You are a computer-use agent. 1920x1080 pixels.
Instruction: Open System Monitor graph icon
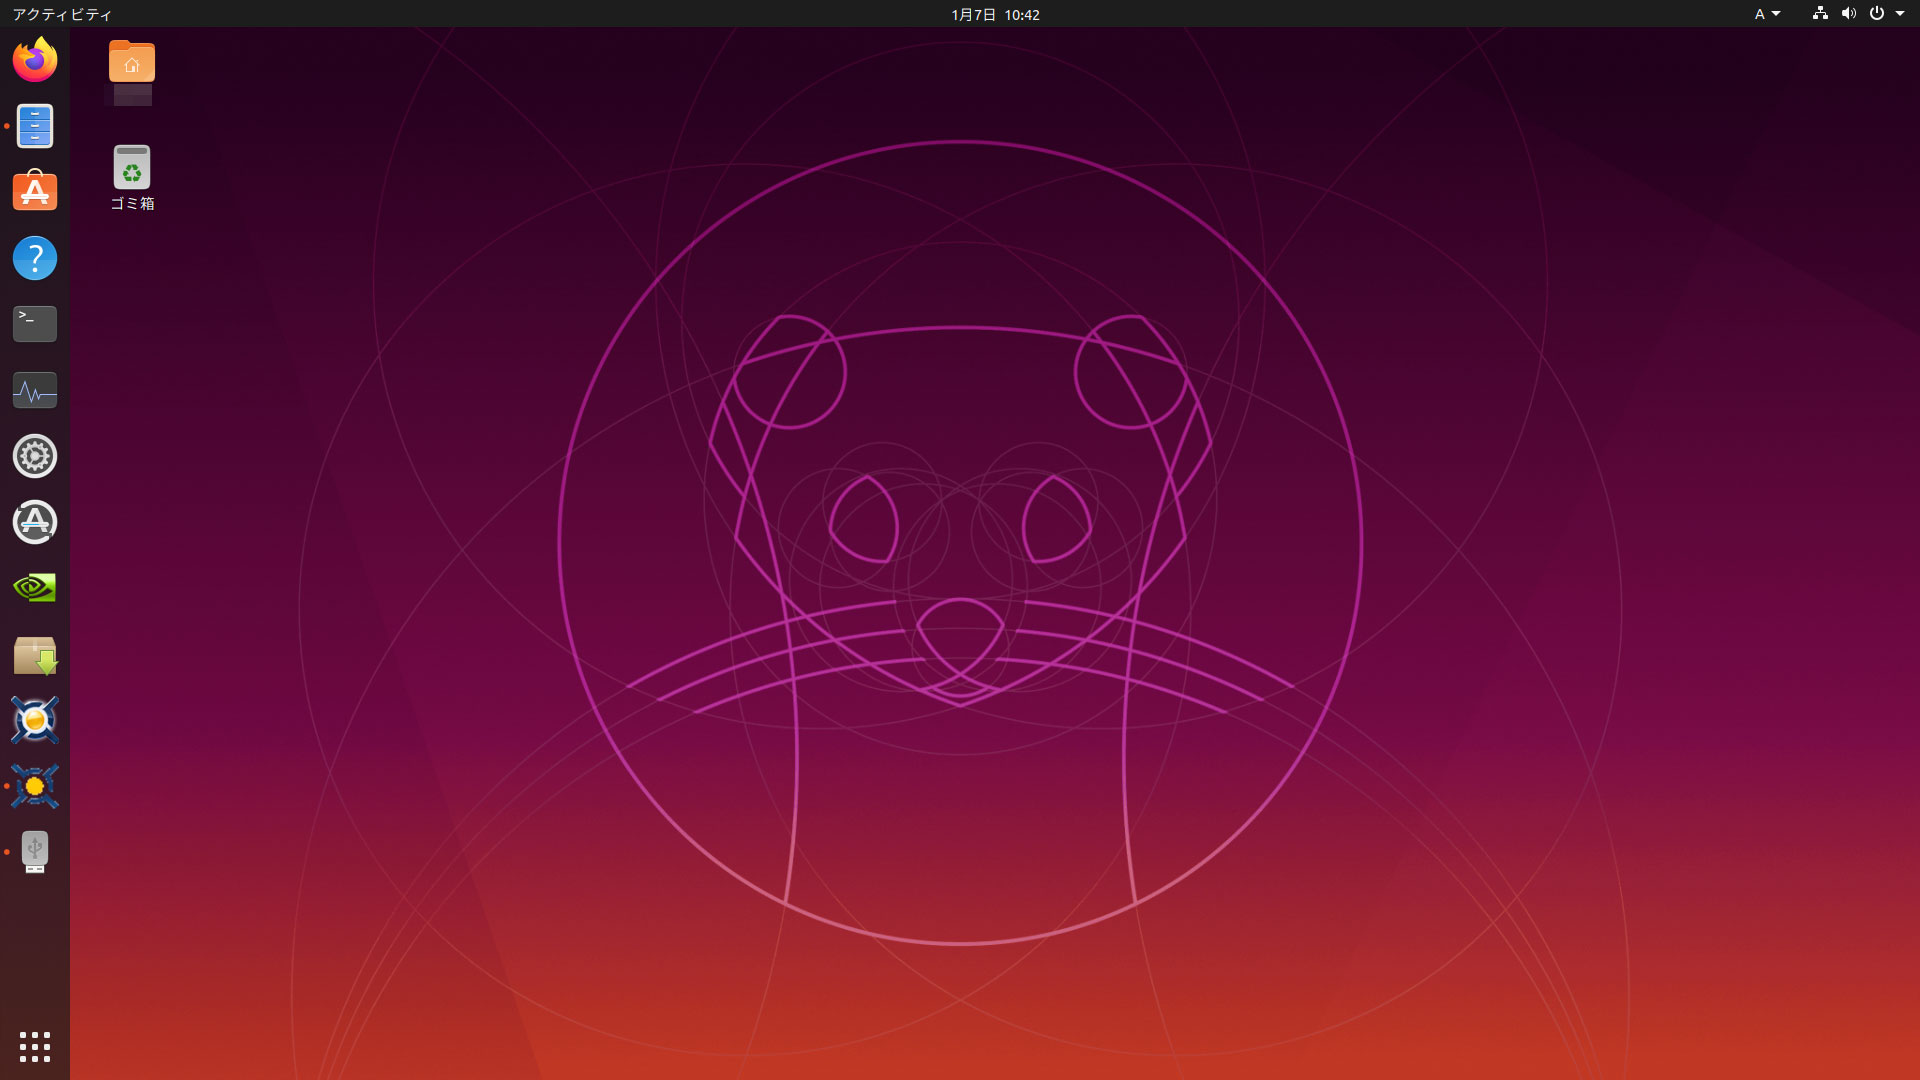(35, 390)
